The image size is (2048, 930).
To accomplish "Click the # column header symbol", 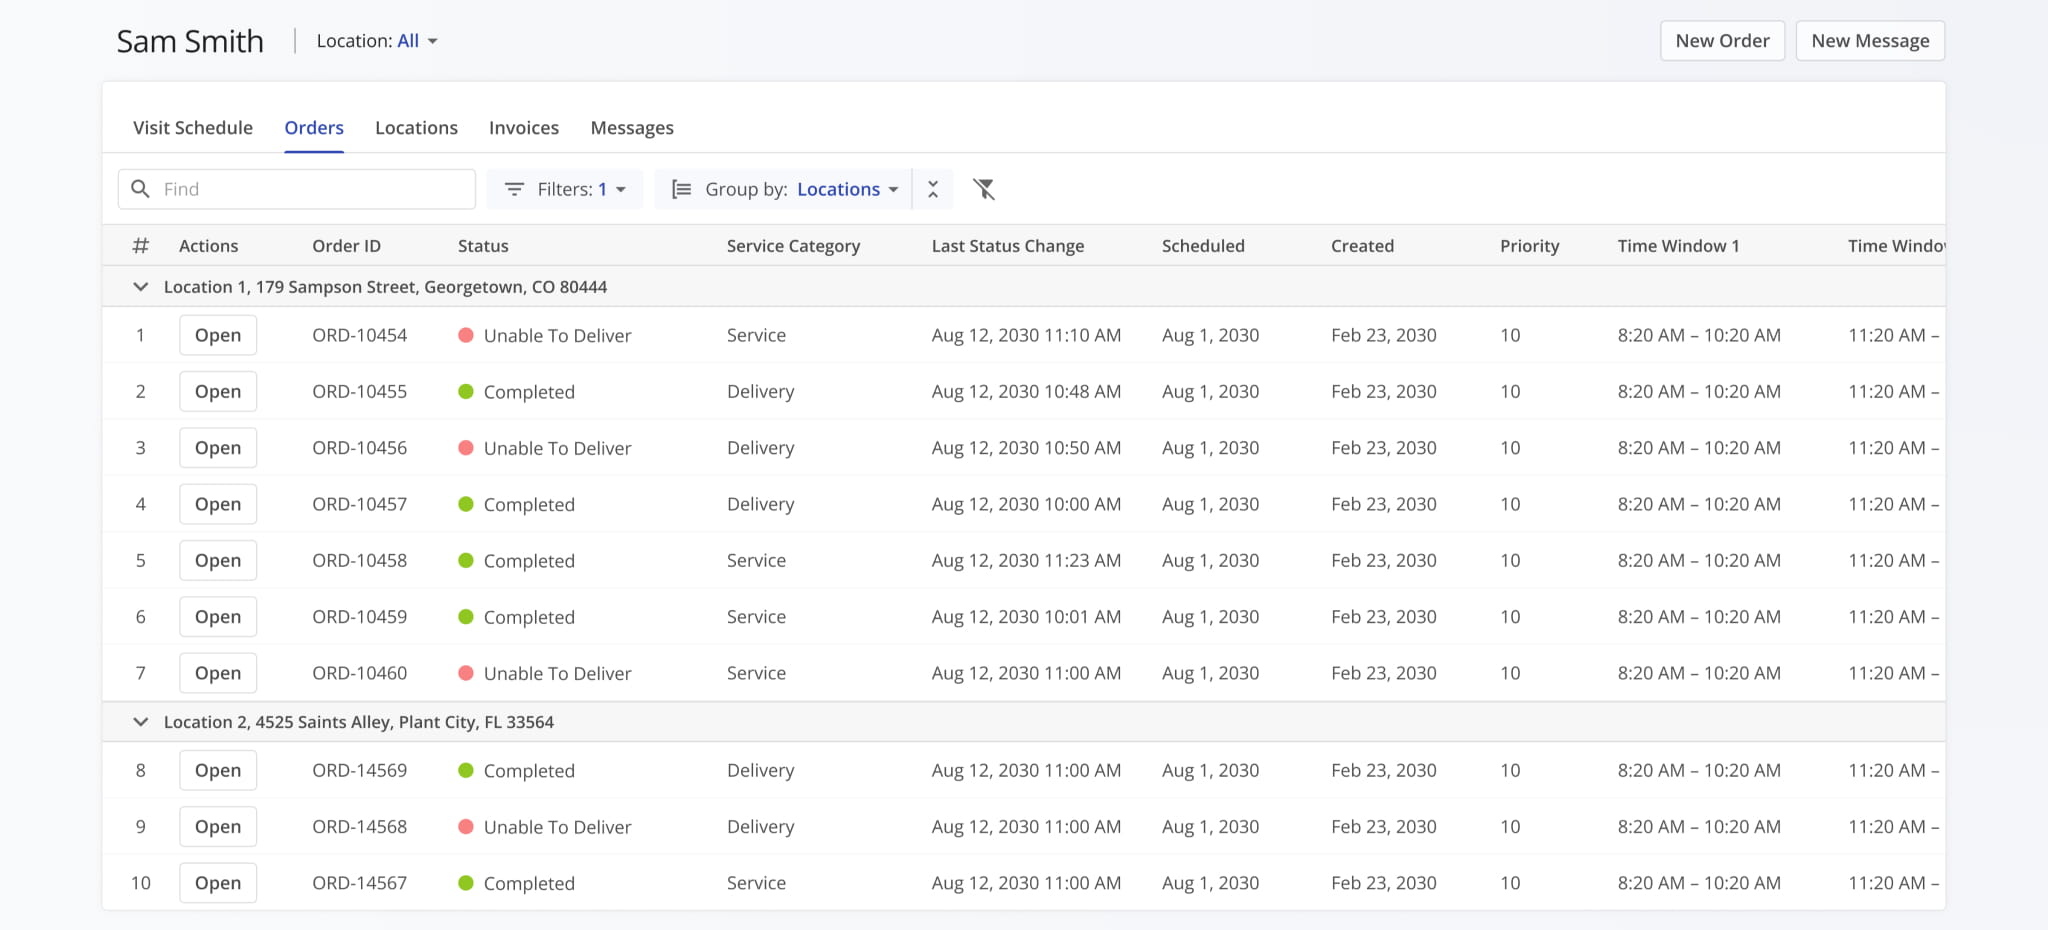I will pyautogui.click(x=141, y=246).
